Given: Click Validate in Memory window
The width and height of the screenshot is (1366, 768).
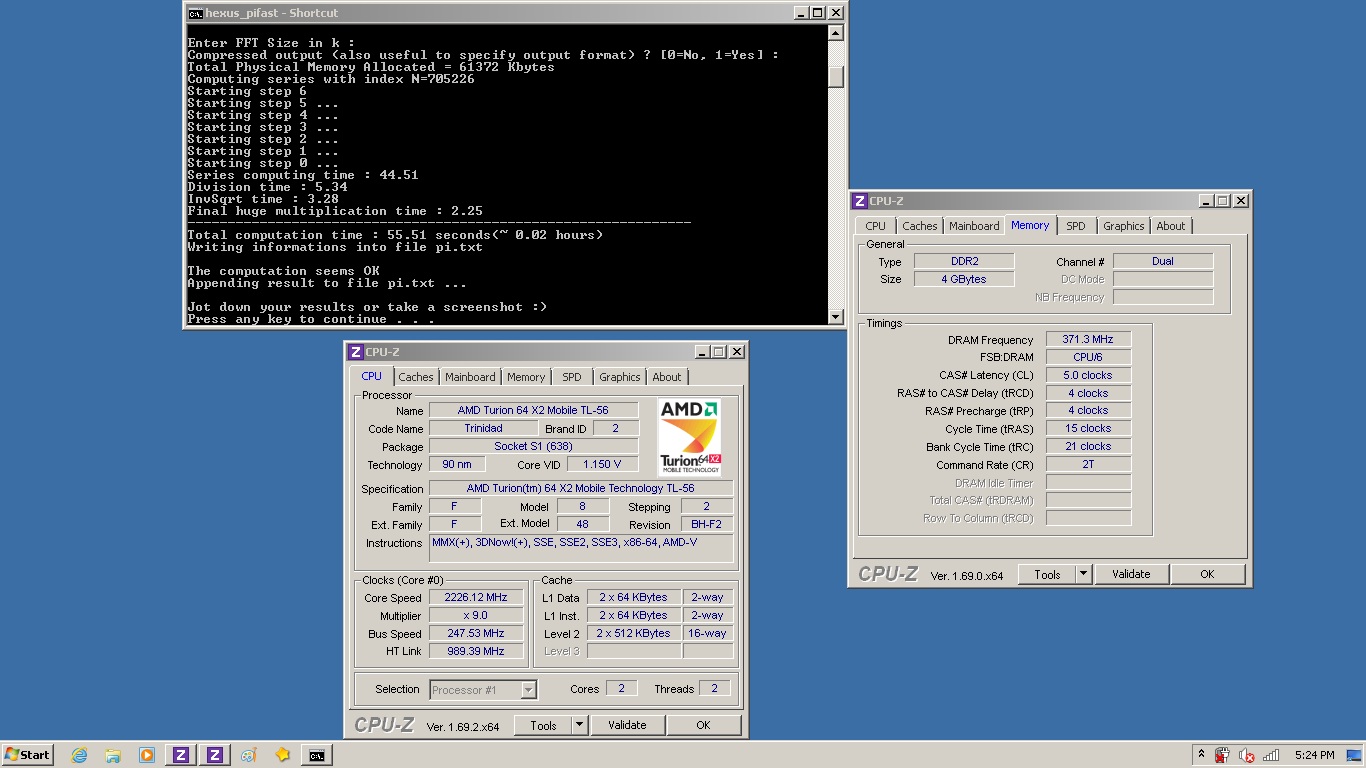Looking at the screenshot, I should pyautogui.click(x=1131, y=574).
